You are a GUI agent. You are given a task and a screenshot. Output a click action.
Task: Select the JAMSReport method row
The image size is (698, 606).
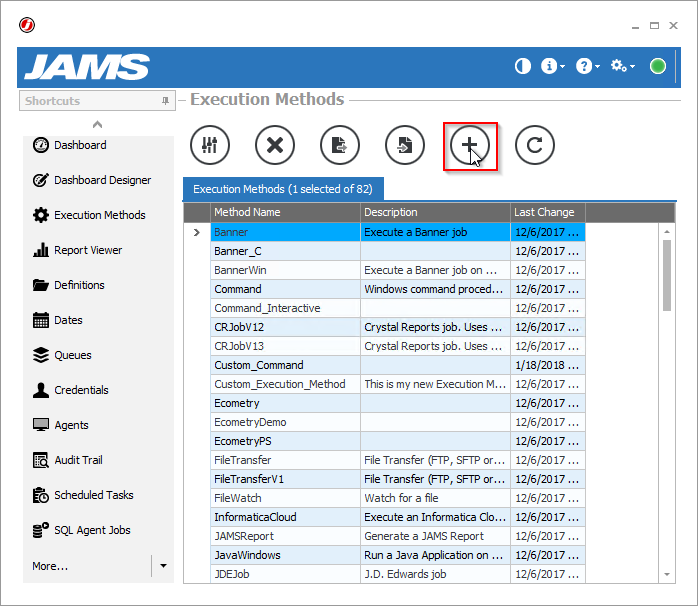(x=398, y=536)
